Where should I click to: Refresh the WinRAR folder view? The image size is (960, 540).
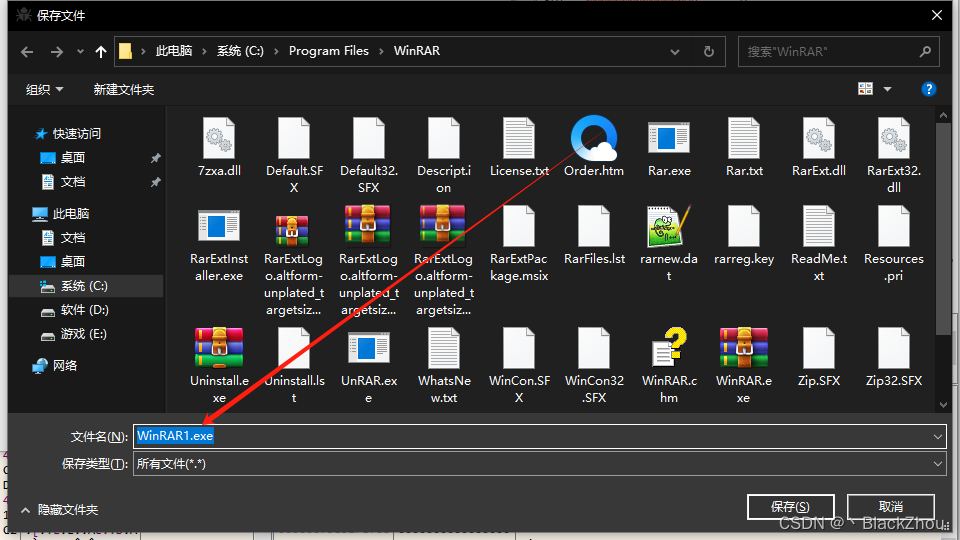[x=709, y=51]
